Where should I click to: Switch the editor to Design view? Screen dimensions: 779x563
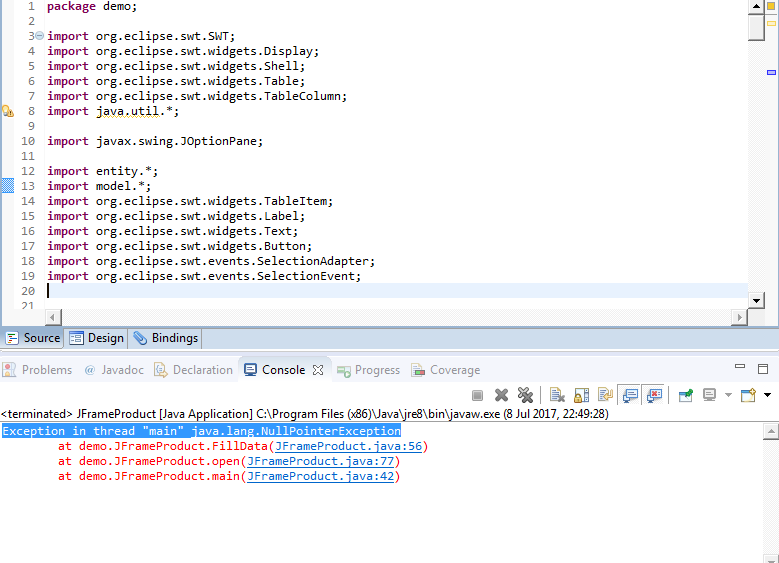[x=96, y=338]
